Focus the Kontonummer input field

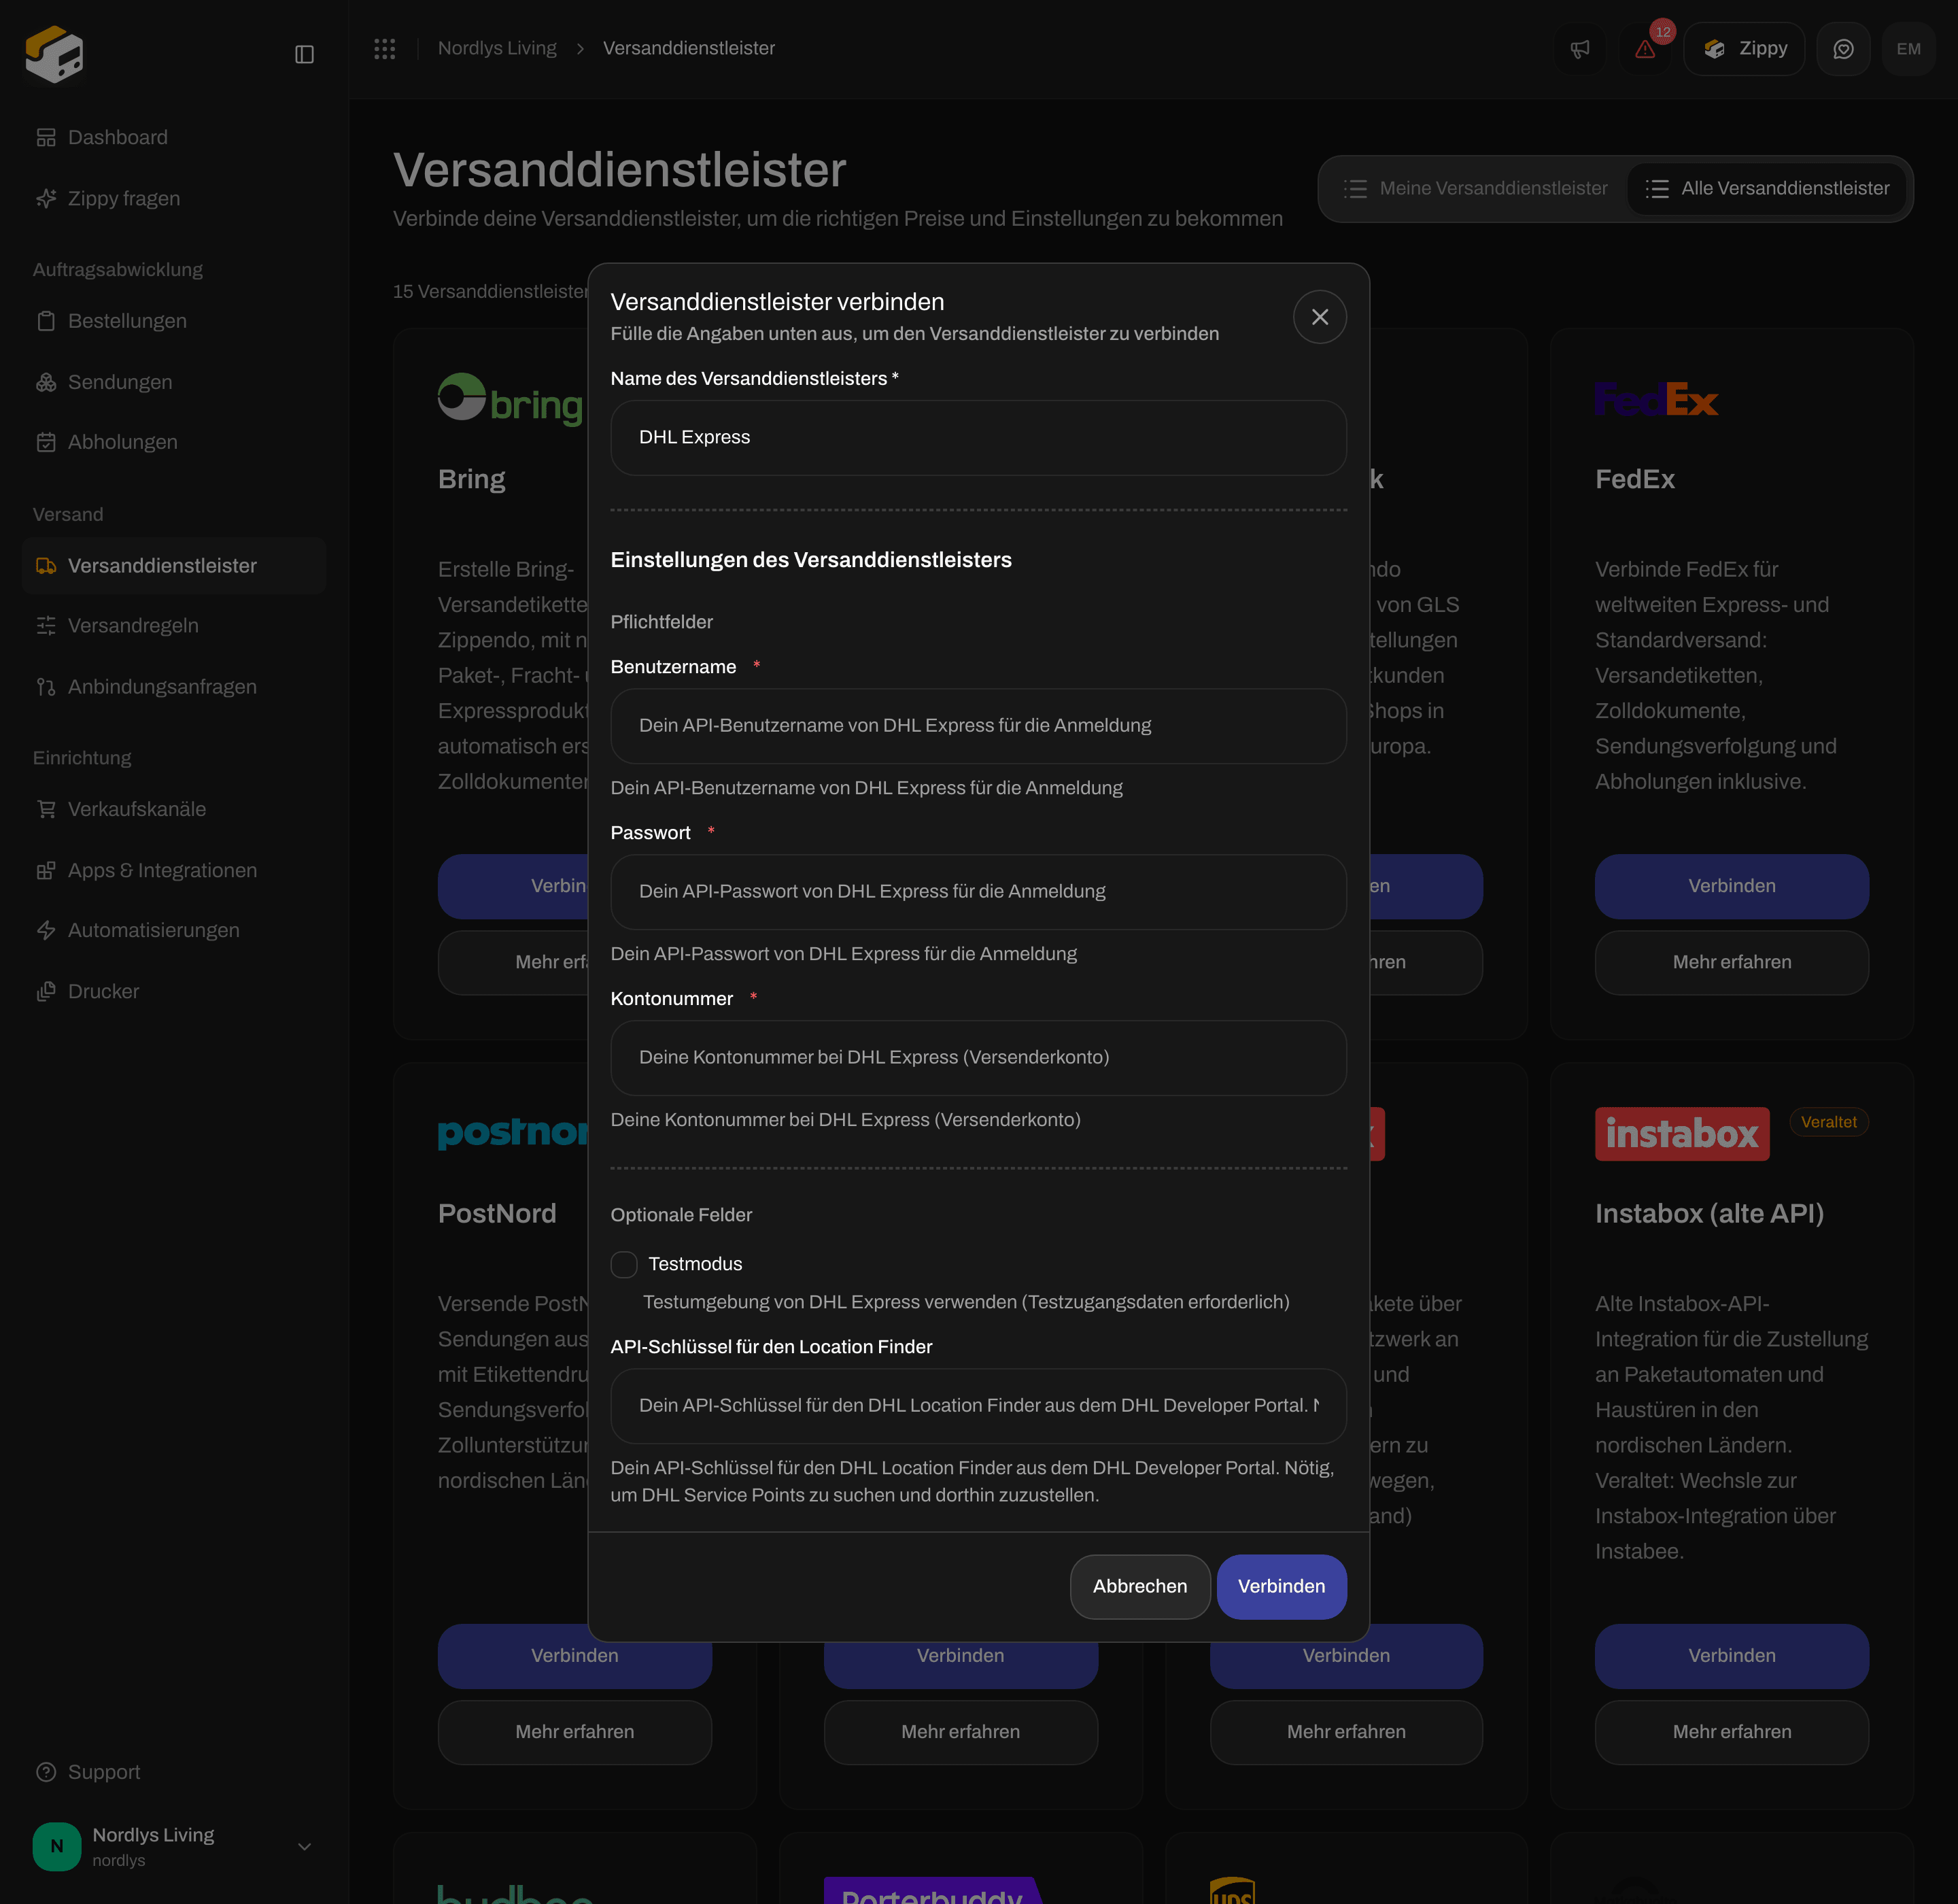point(978,1058)
